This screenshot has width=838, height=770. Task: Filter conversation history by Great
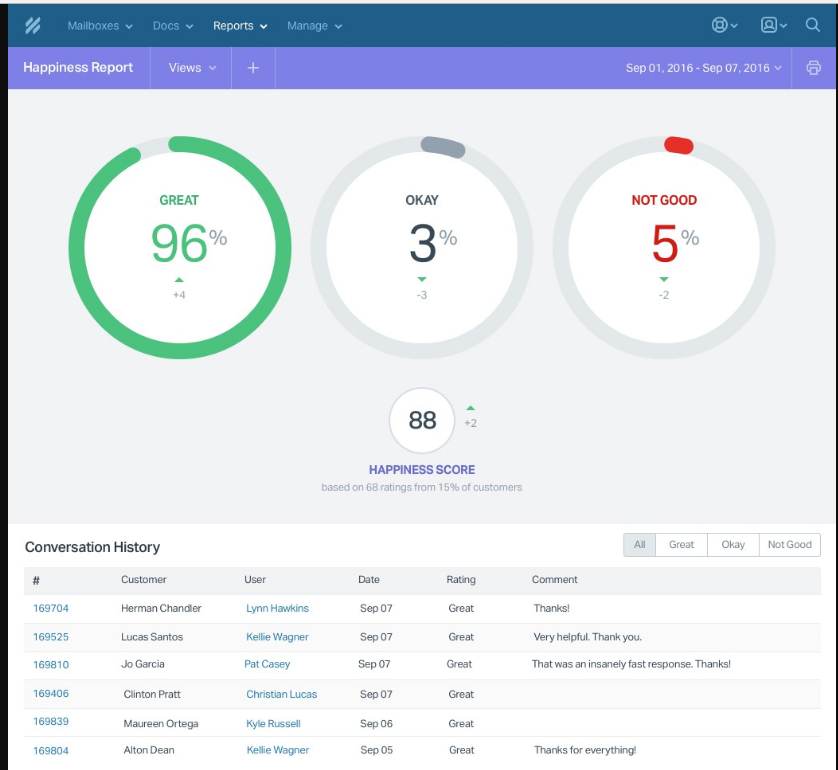click(681, 545)
